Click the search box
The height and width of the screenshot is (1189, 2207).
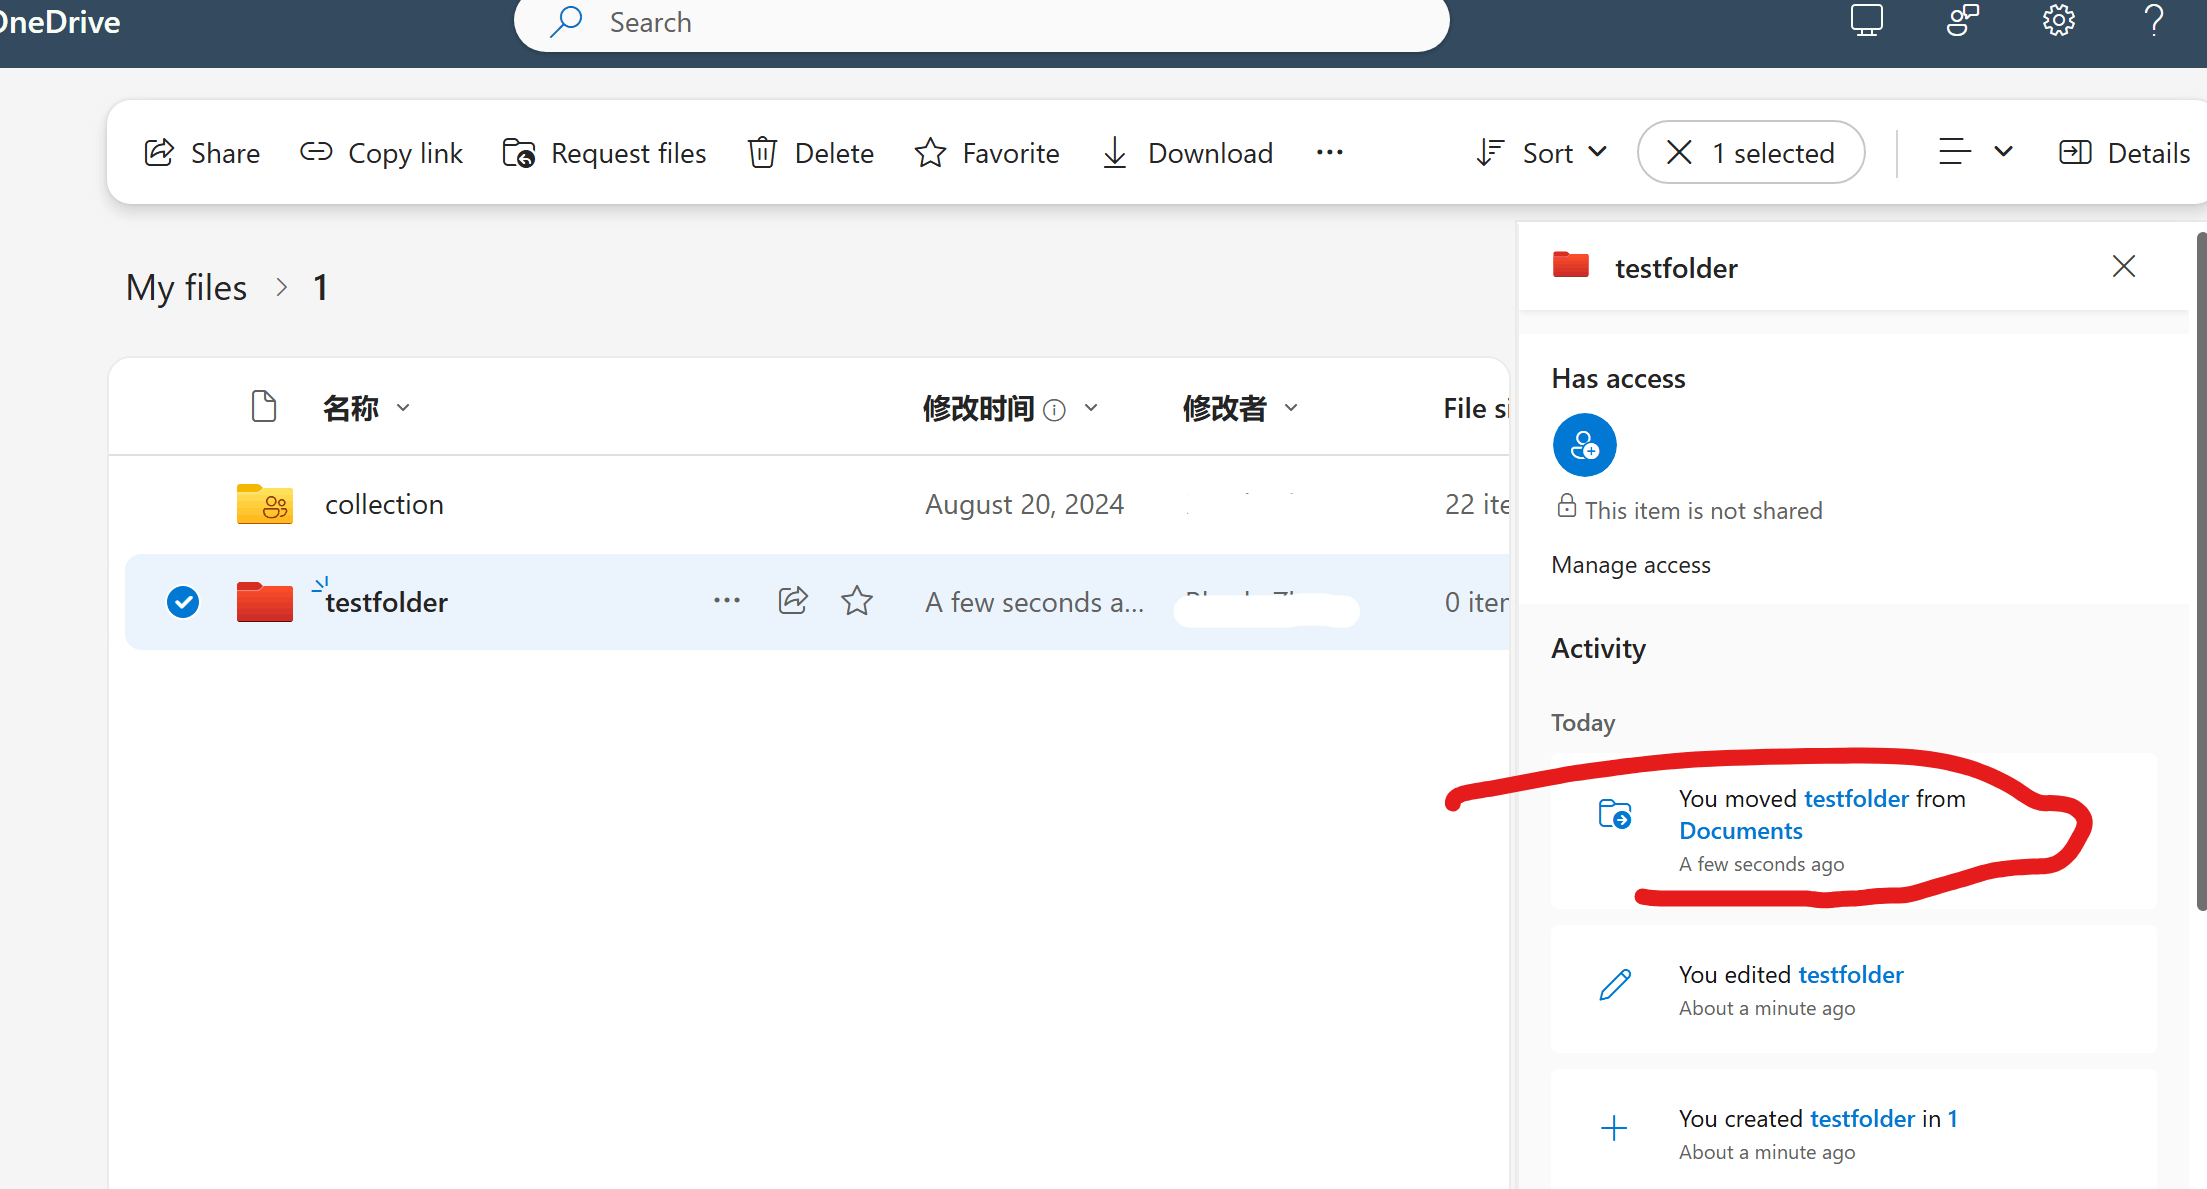981,23
